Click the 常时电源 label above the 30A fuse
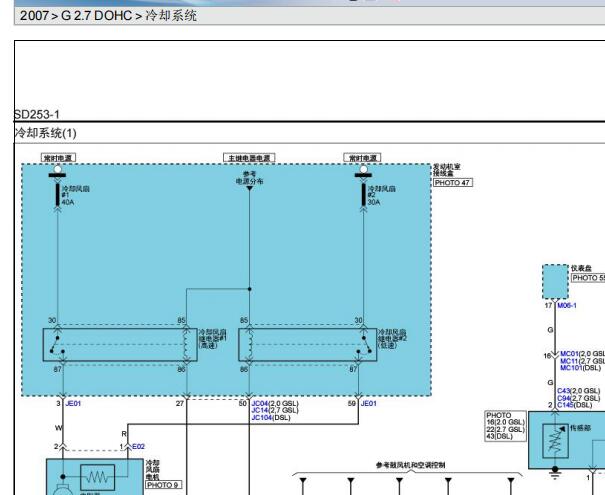Screen dimensions: 605x495 (363, 158)
